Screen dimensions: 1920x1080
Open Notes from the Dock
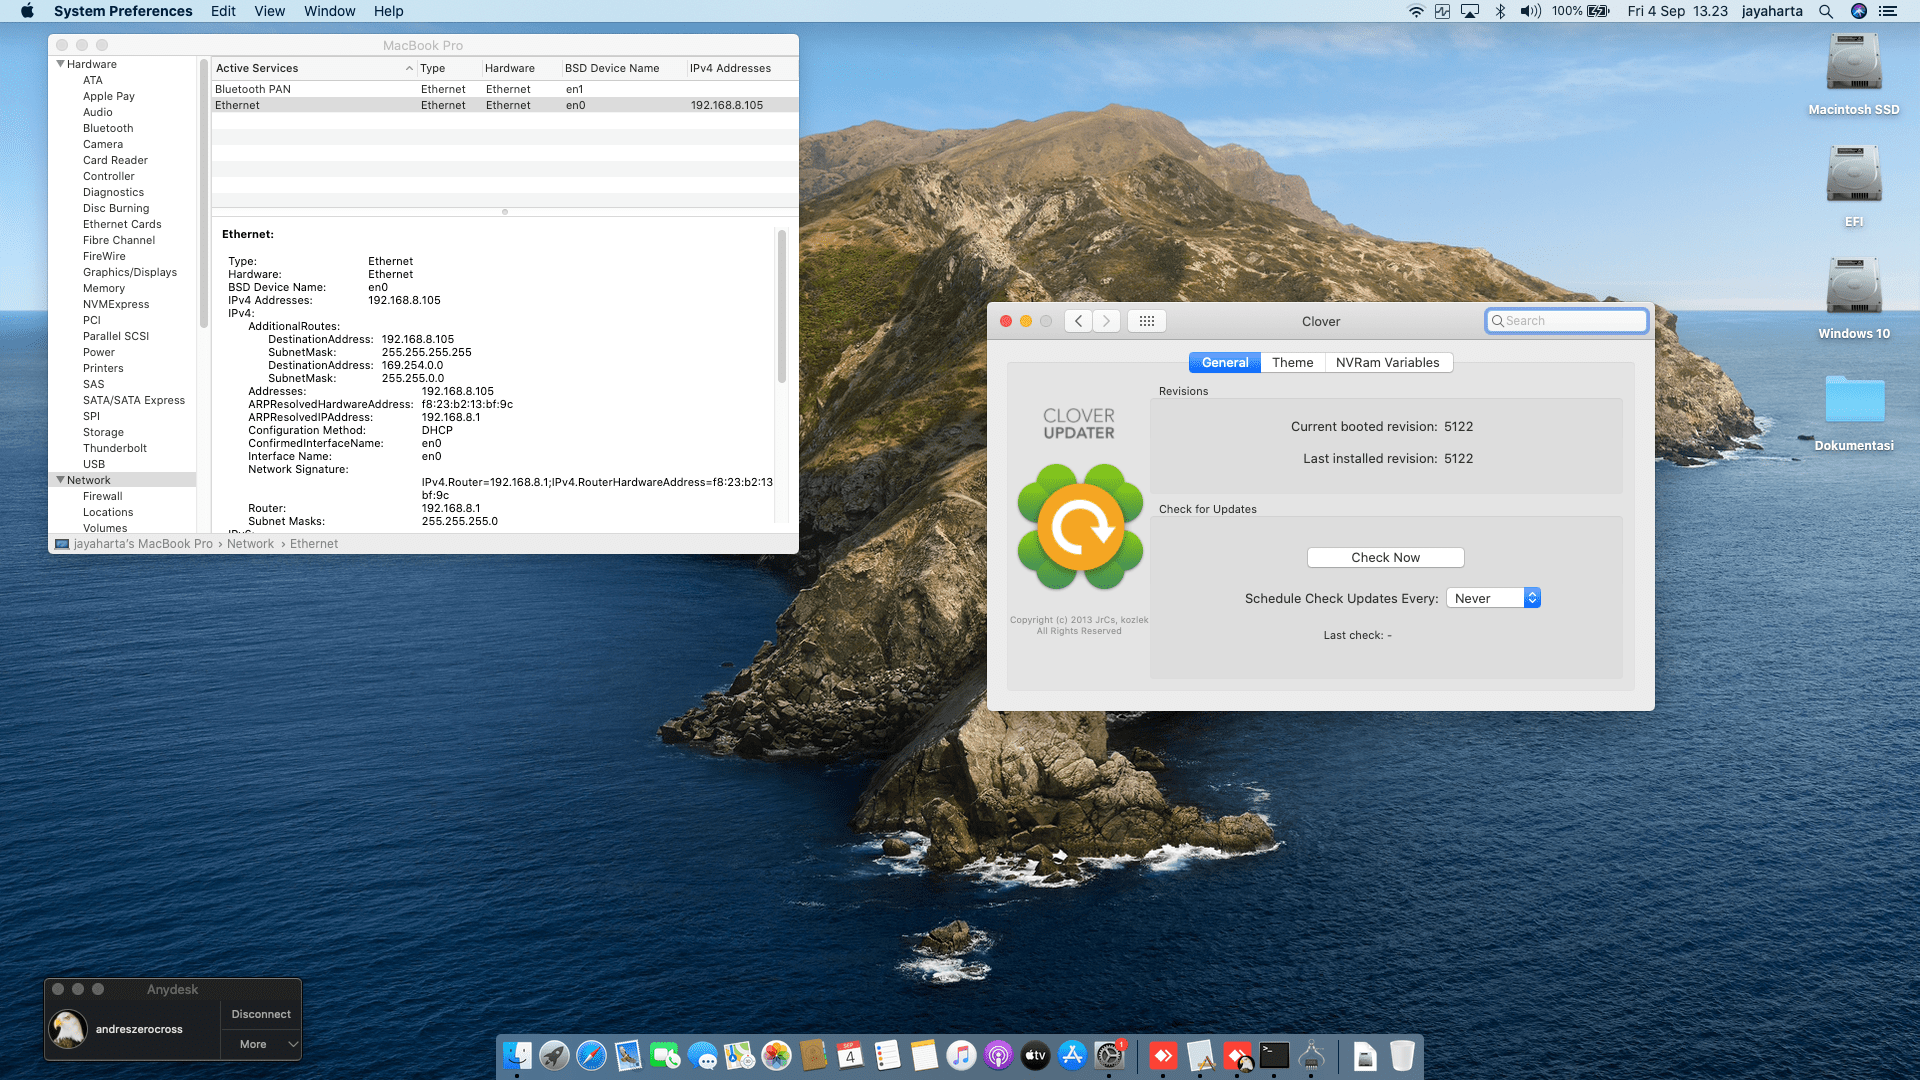924,1055
